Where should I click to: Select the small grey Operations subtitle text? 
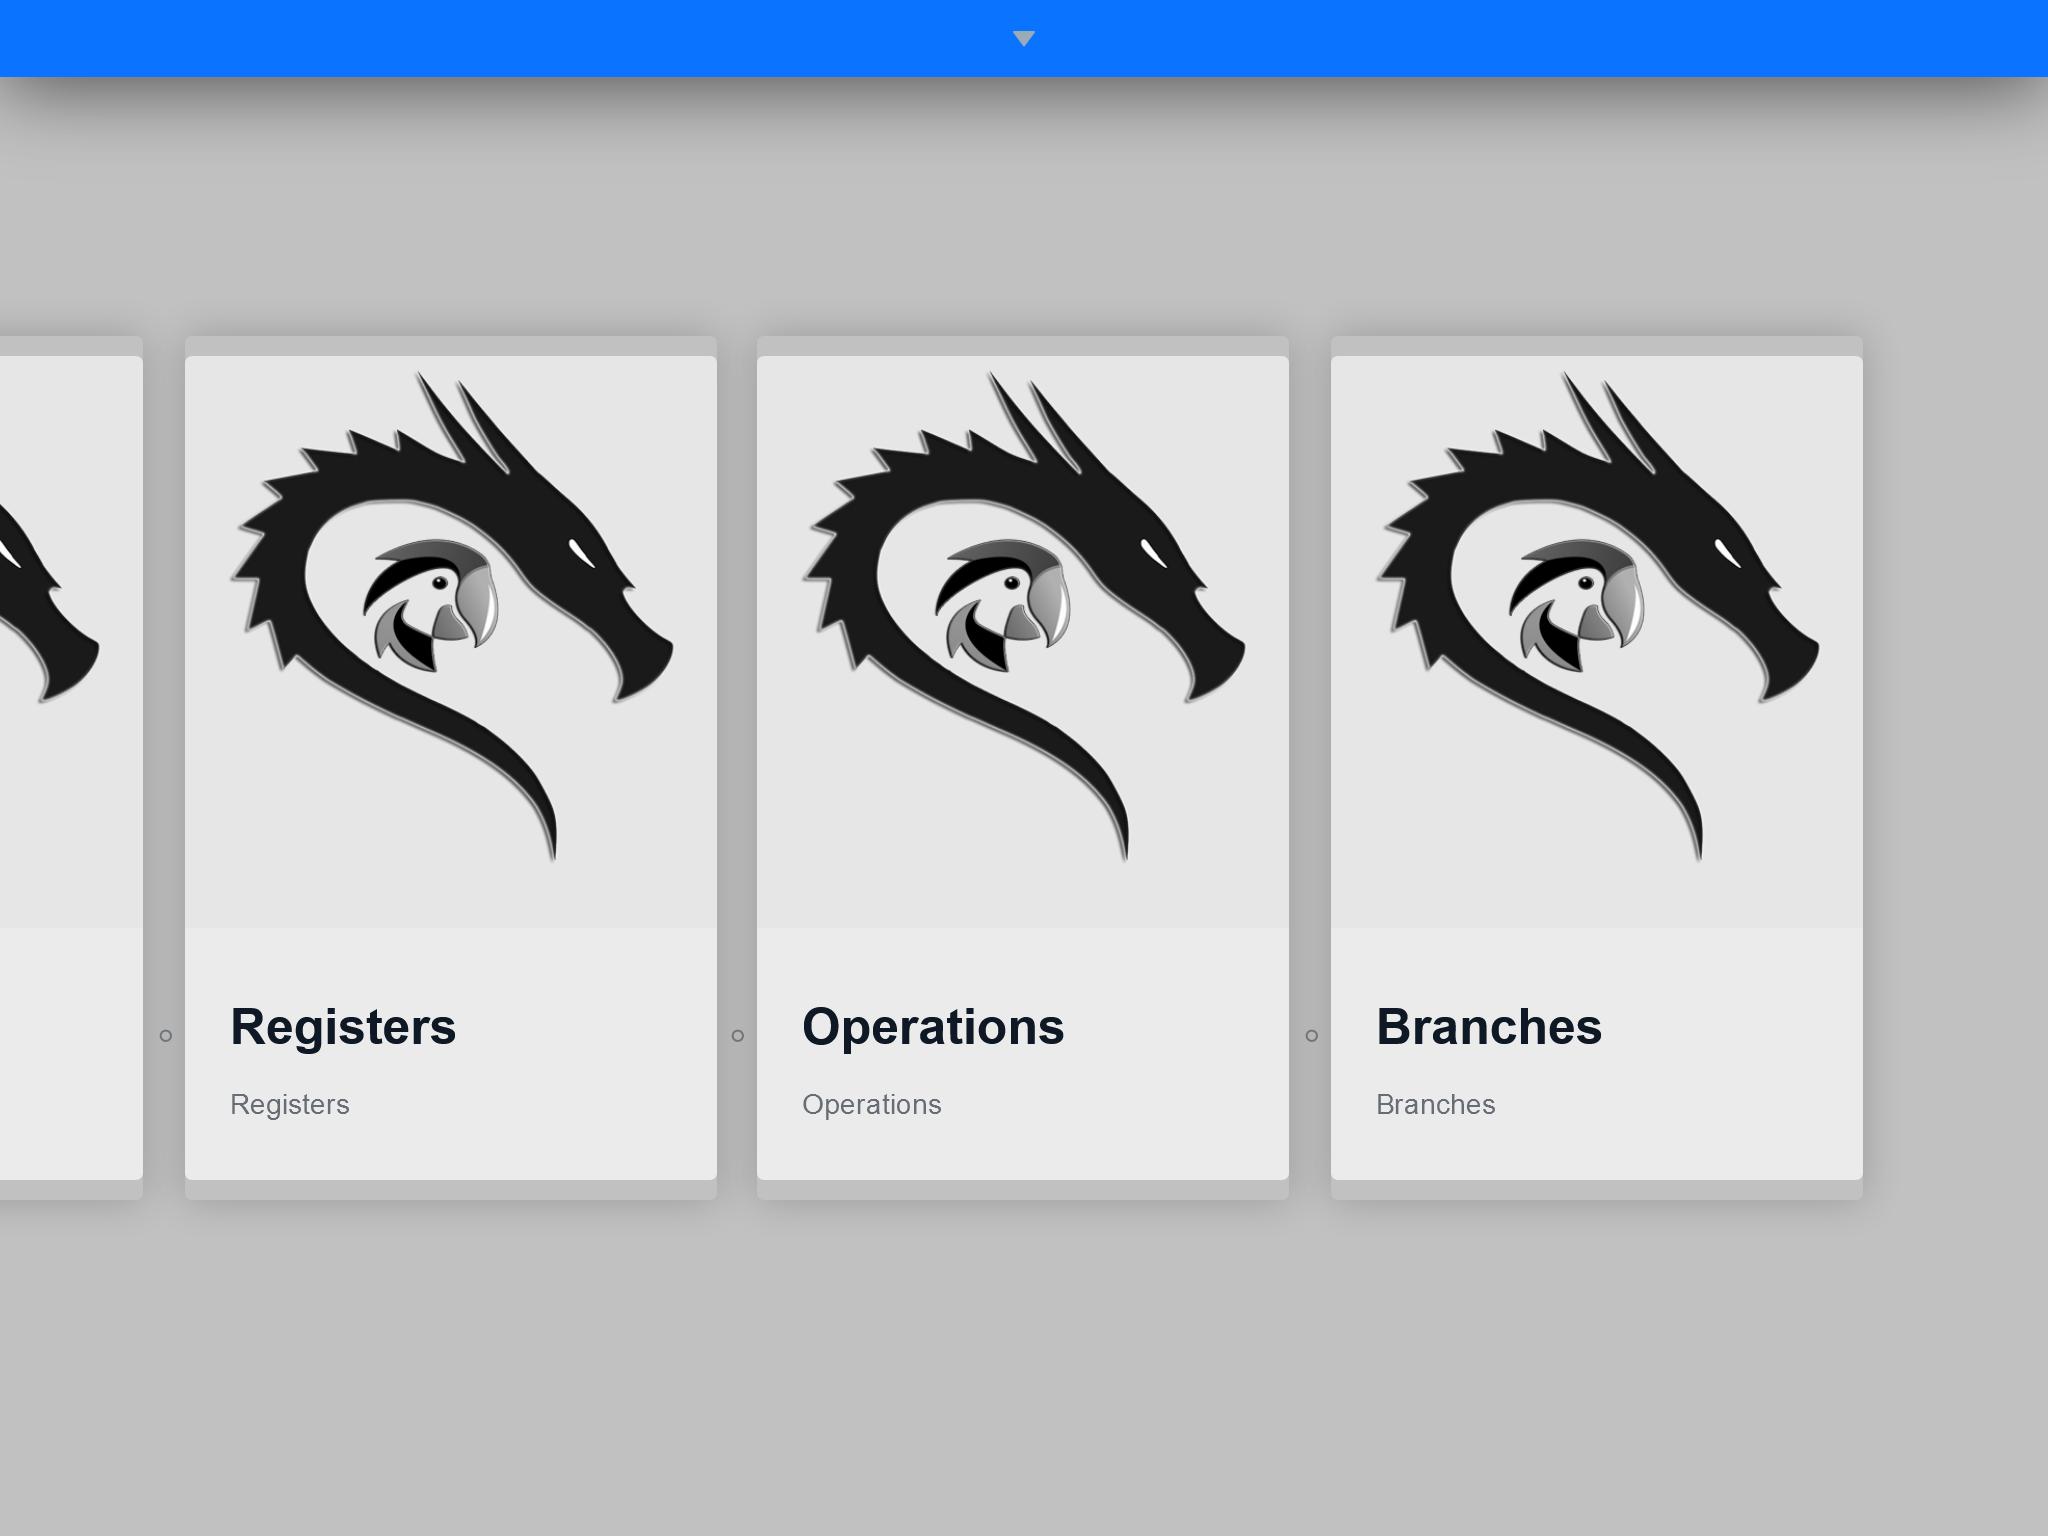[872, 1105]
